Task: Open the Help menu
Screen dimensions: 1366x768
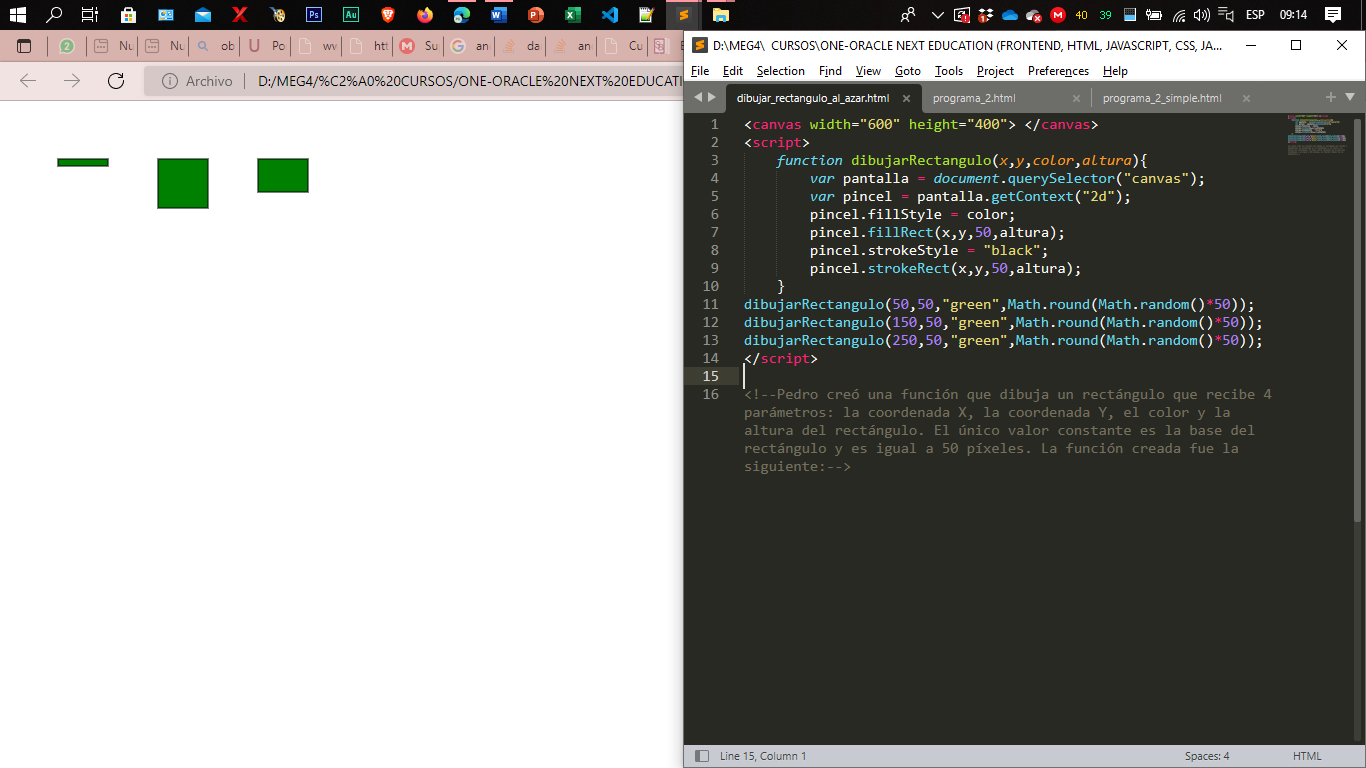Action: coord(1115,71)
